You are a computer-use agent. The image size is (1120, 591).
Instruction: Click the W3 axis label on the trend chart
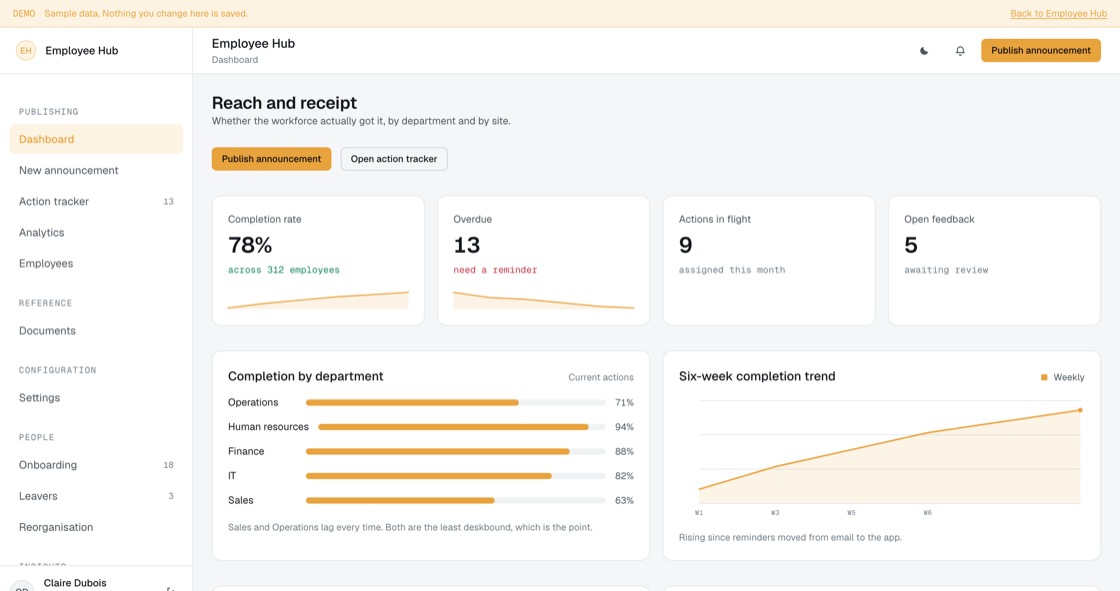775,513
